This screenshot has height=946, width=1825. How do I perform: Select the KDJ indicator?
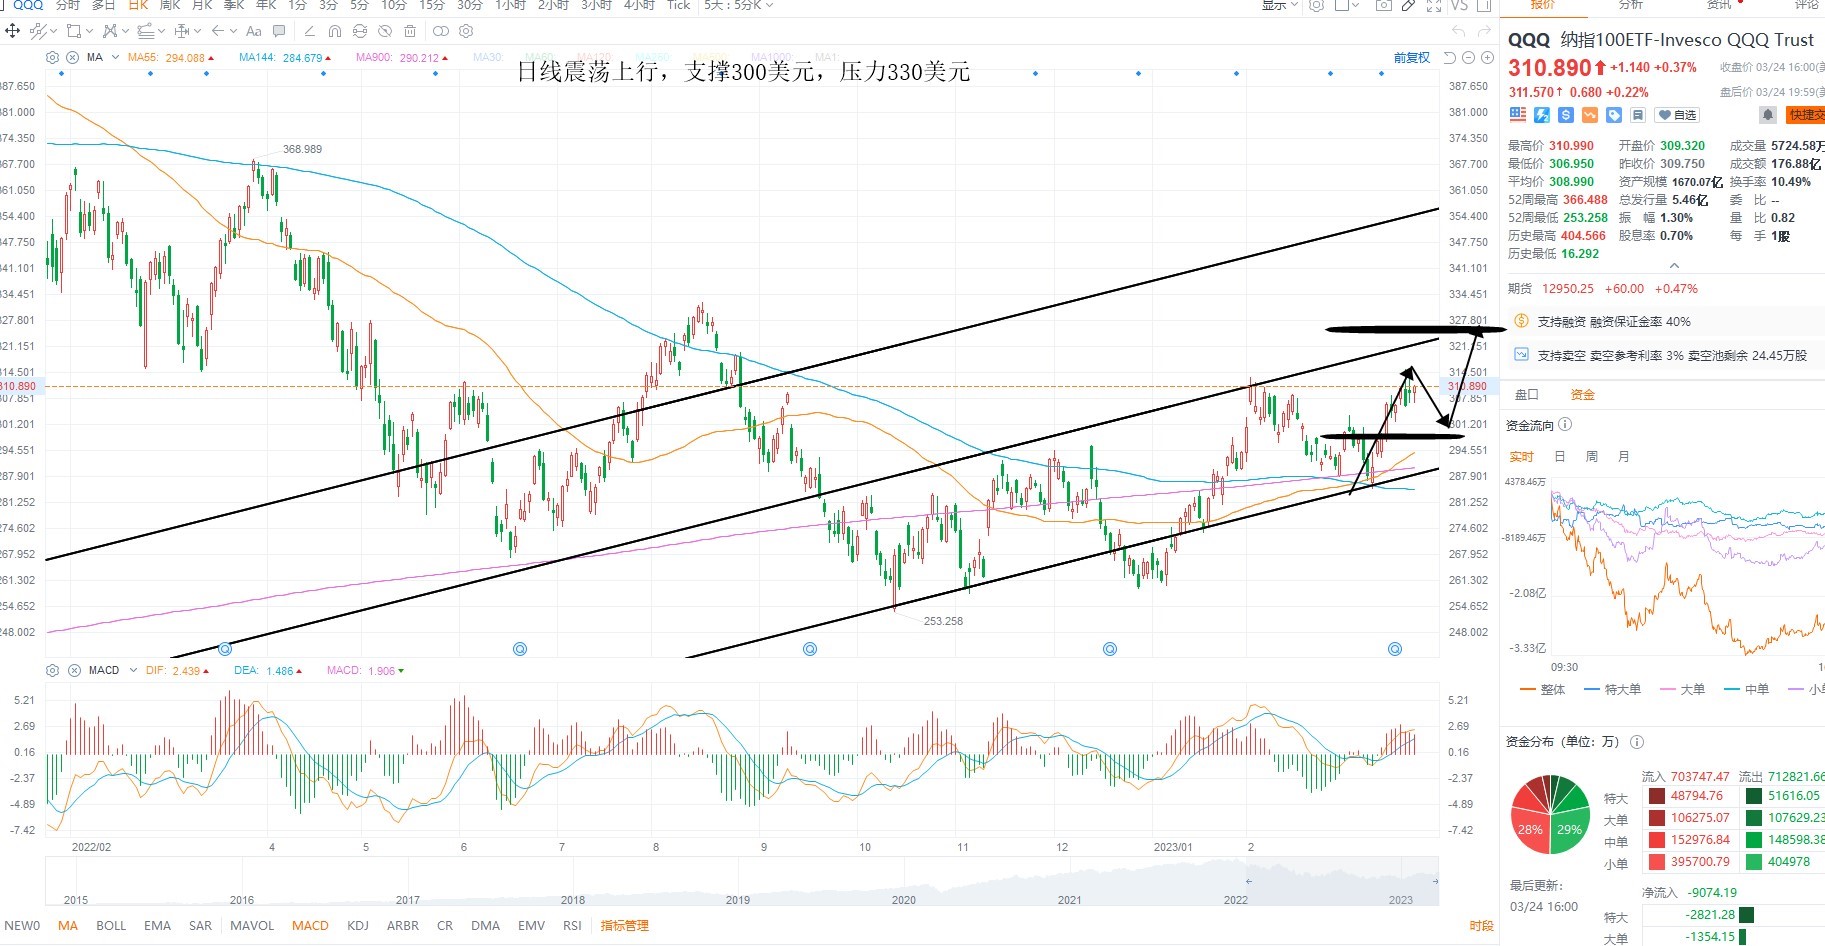[x=358, y=925]
